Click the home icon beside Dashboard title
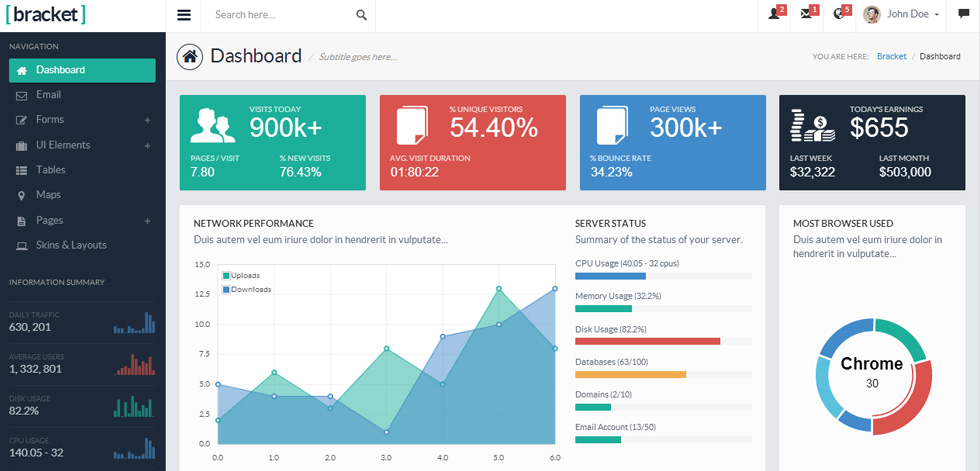 (190, 56)
